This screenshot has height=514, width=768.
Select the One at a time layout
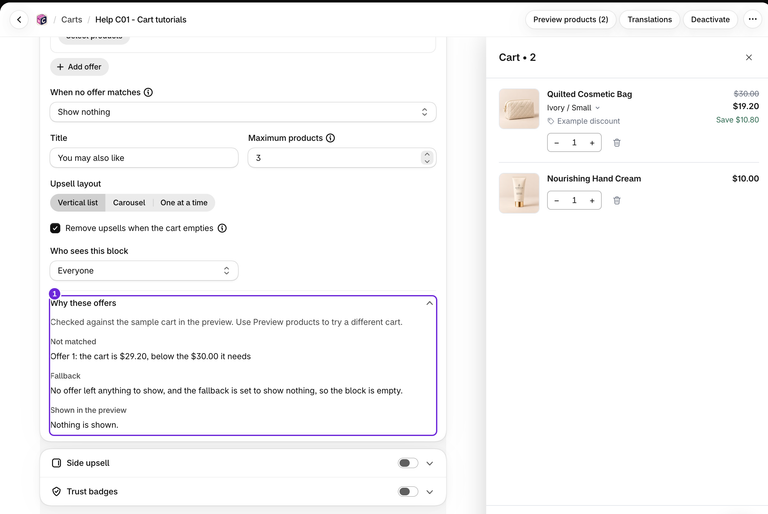point(184,203)
